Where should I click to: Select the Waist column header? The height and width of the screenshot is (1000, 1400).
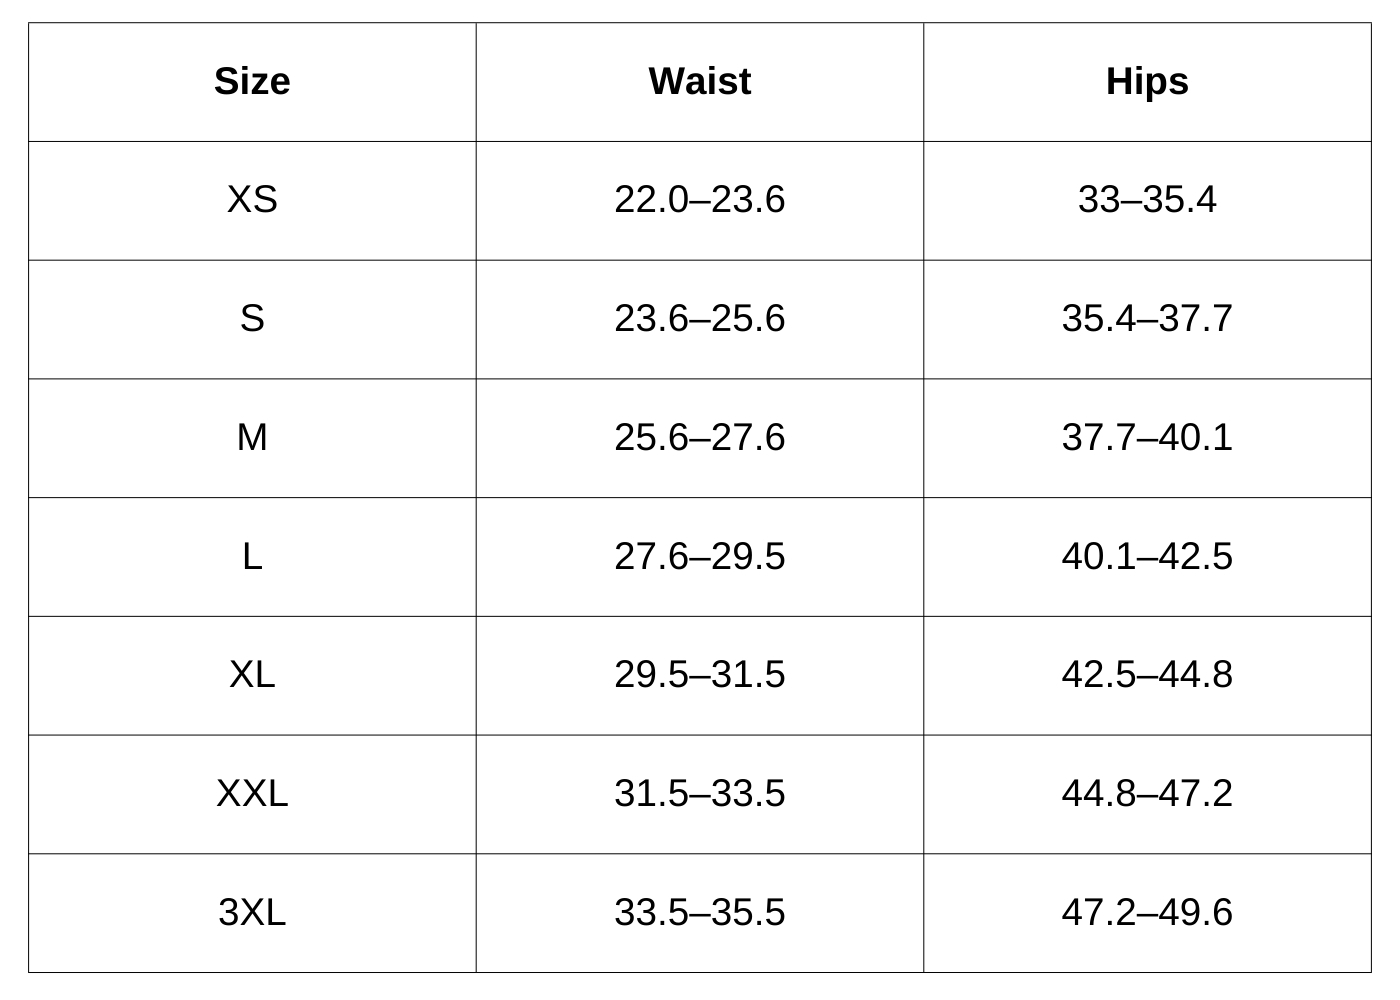[x=699, y=82]
